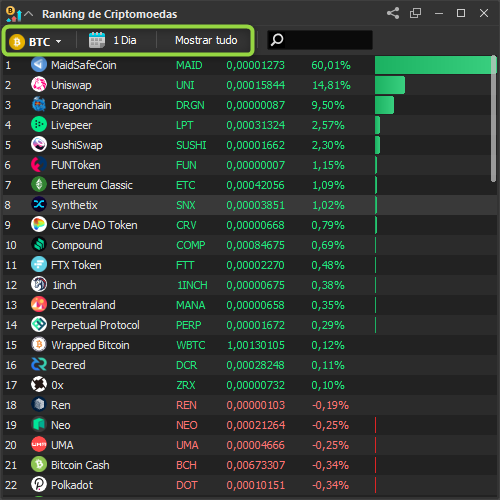
Task: Click the Synthetix icon
Action: (x=39, y=205)
